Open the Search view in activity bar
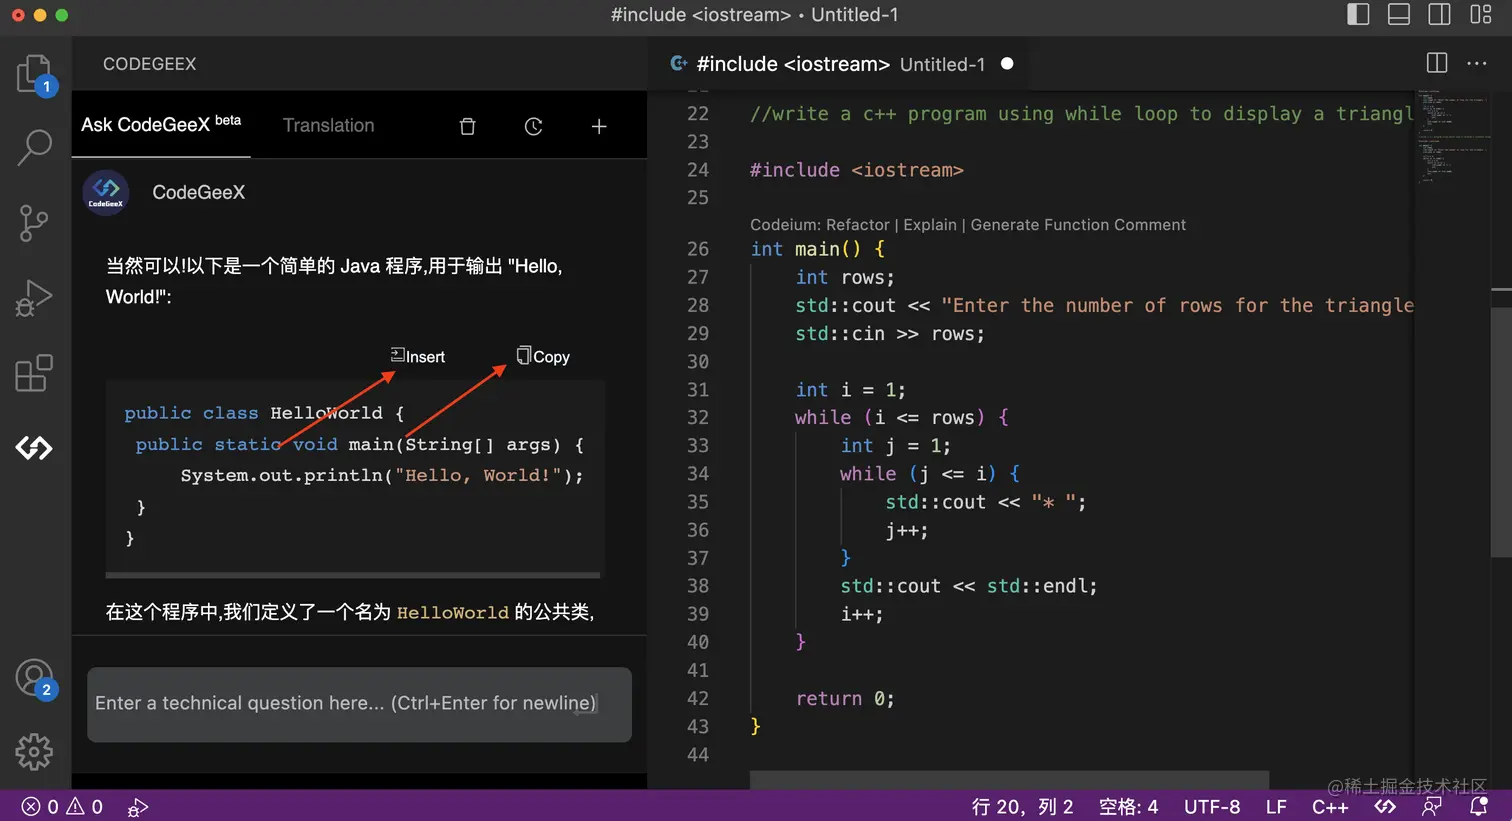The width and height of the screenshot is (1512, 821). (34, 147)
